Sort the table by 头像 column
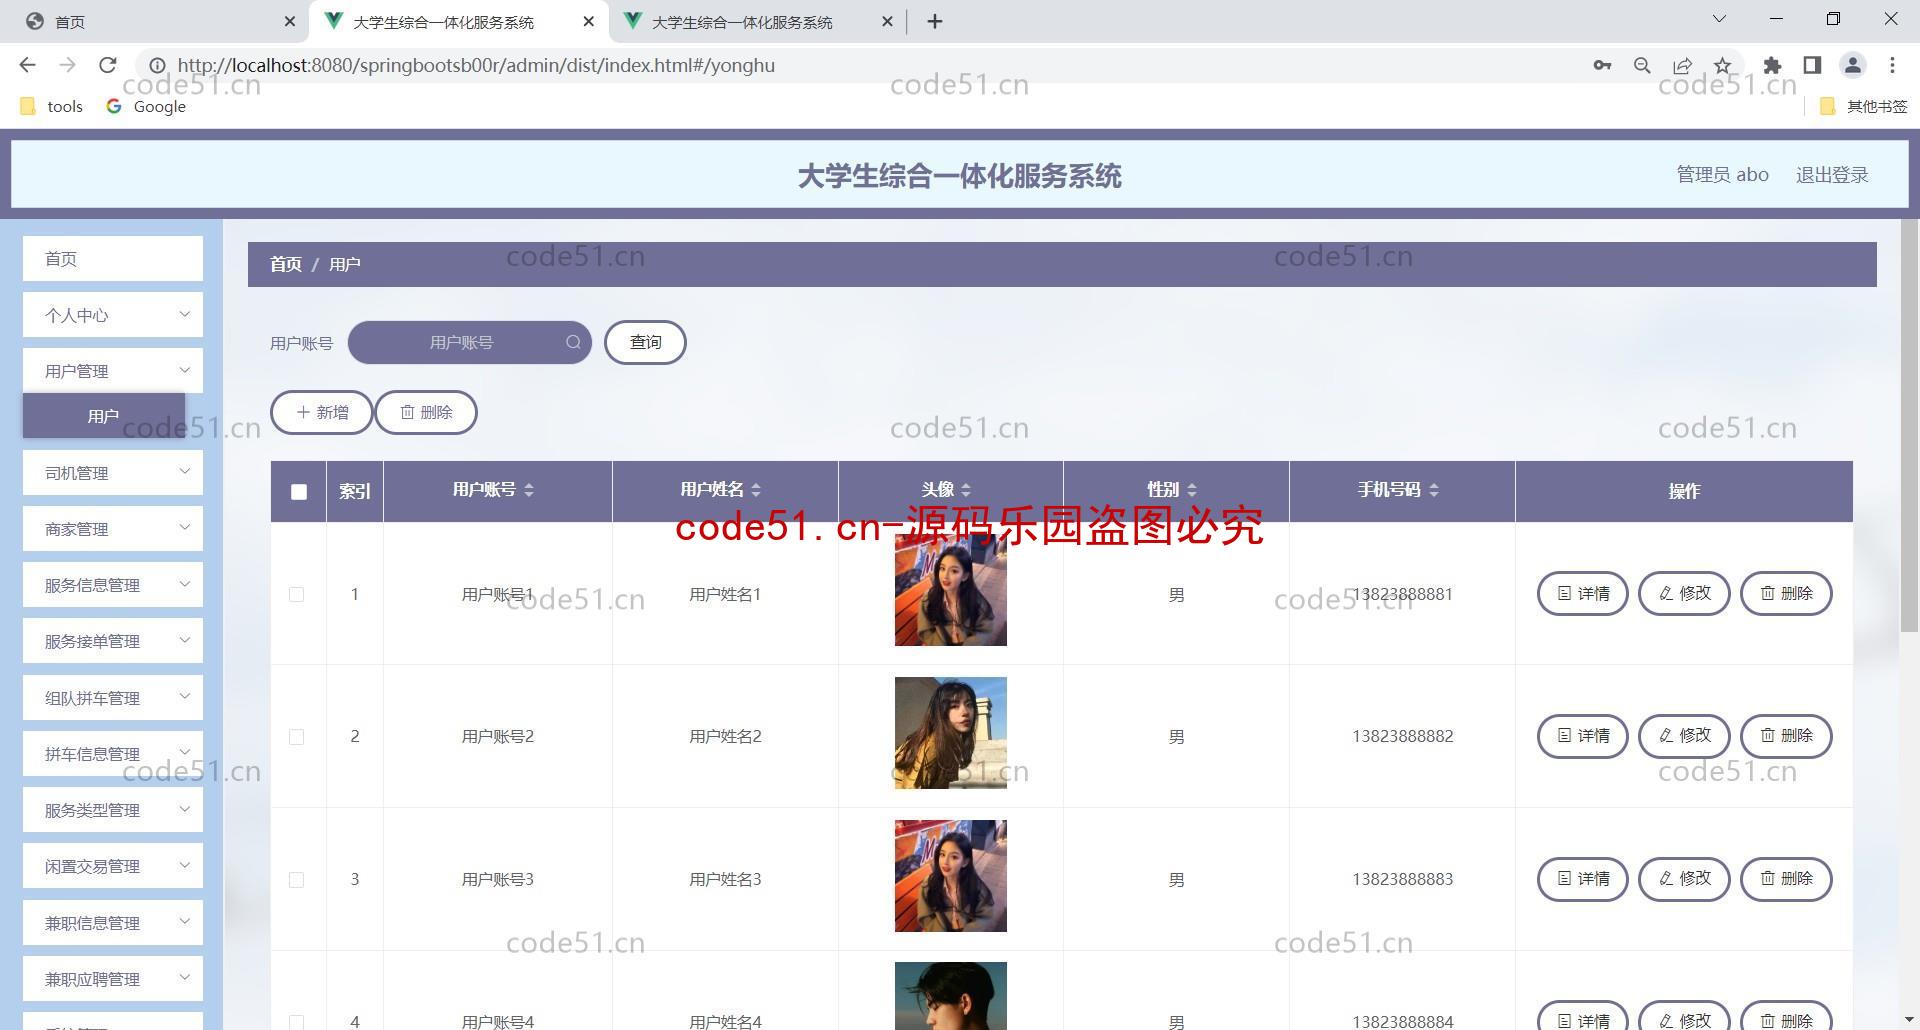 pos(966,490)
